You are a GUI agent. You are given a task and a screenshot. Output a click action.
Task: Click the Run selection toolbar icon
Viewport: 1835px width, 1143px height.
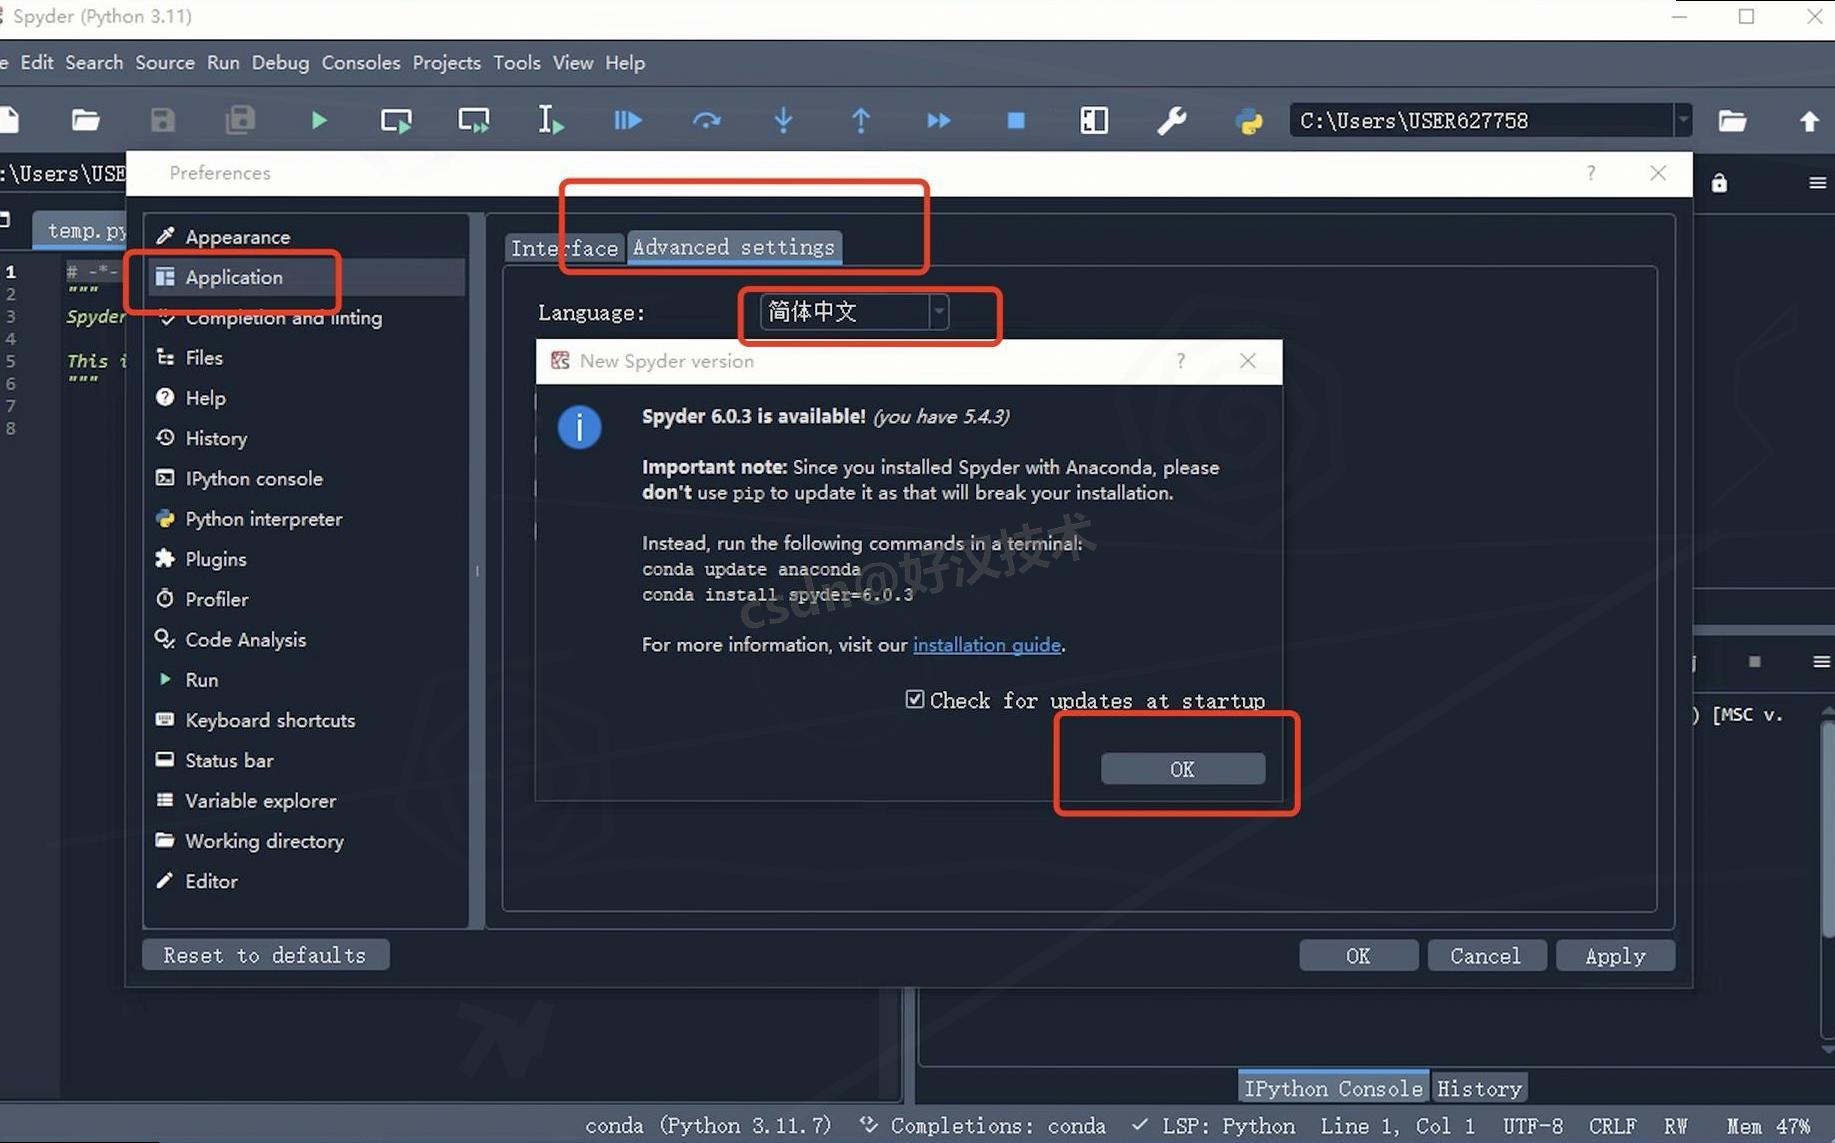[549, 120]
